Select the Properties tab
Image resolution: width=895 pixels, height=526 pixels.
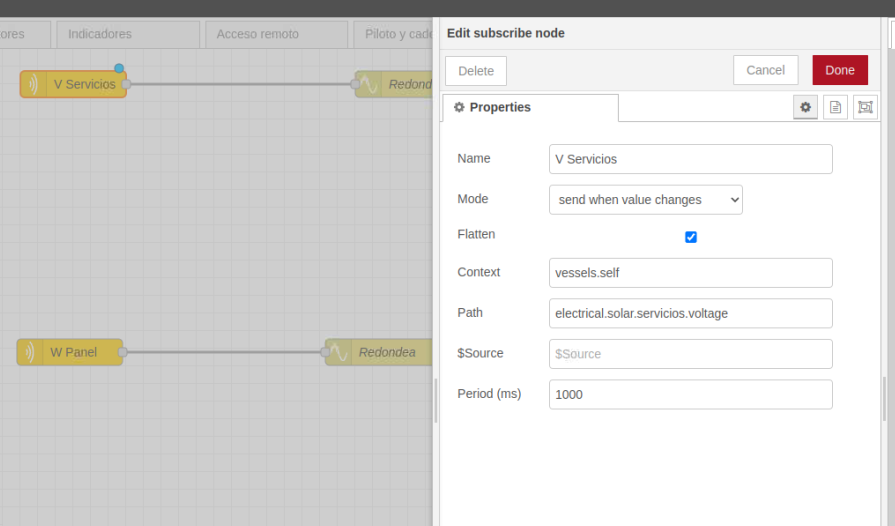coord(529,107)
